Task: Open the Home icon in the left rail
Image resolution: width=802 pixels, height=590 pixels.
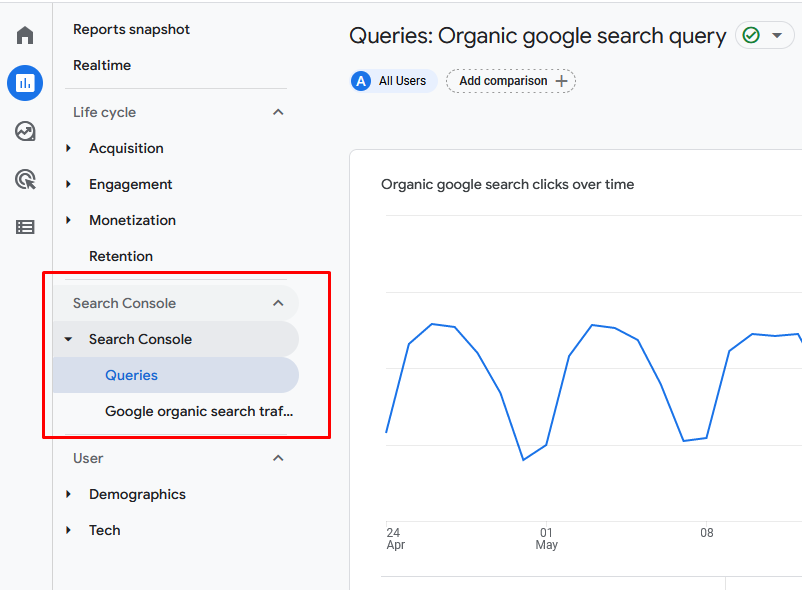Action: [24, 35]
